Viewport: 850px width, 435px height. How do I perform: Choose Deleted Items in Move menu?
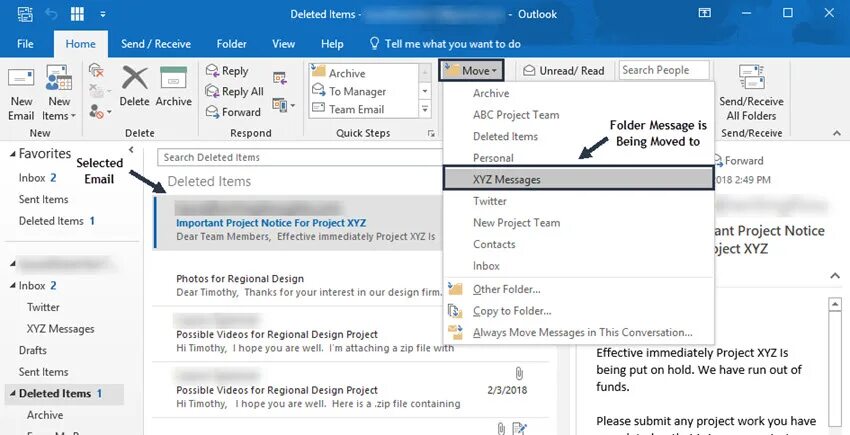[x=578, y=137]
